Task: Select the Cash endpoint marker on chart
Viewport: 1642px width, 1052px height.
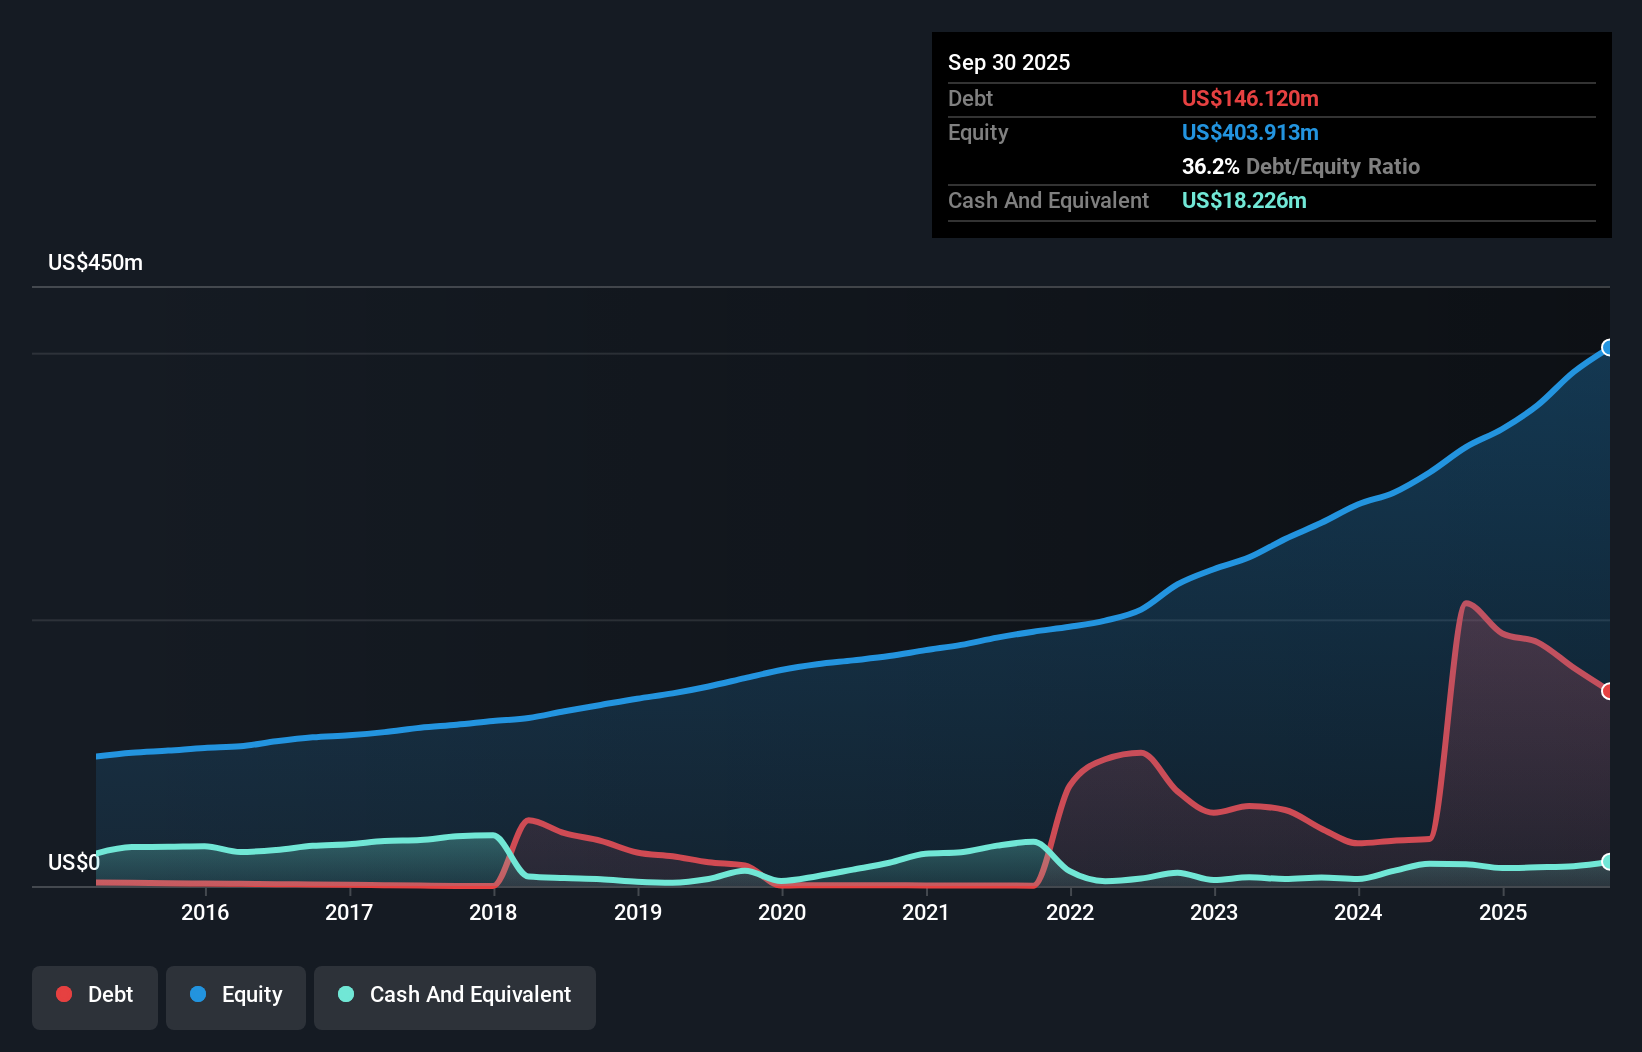Action: (1608, 862)
